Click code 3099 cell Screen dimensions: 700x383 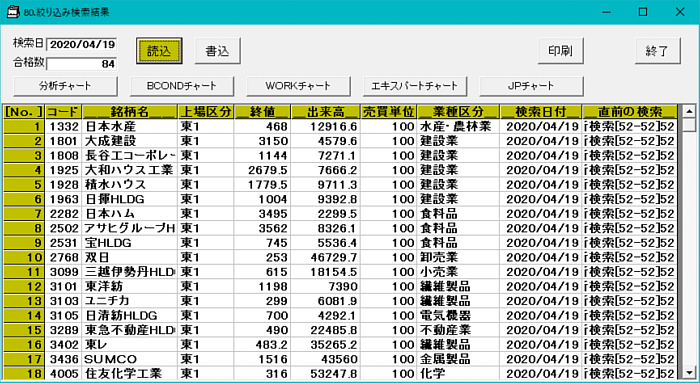click(63, 272)
